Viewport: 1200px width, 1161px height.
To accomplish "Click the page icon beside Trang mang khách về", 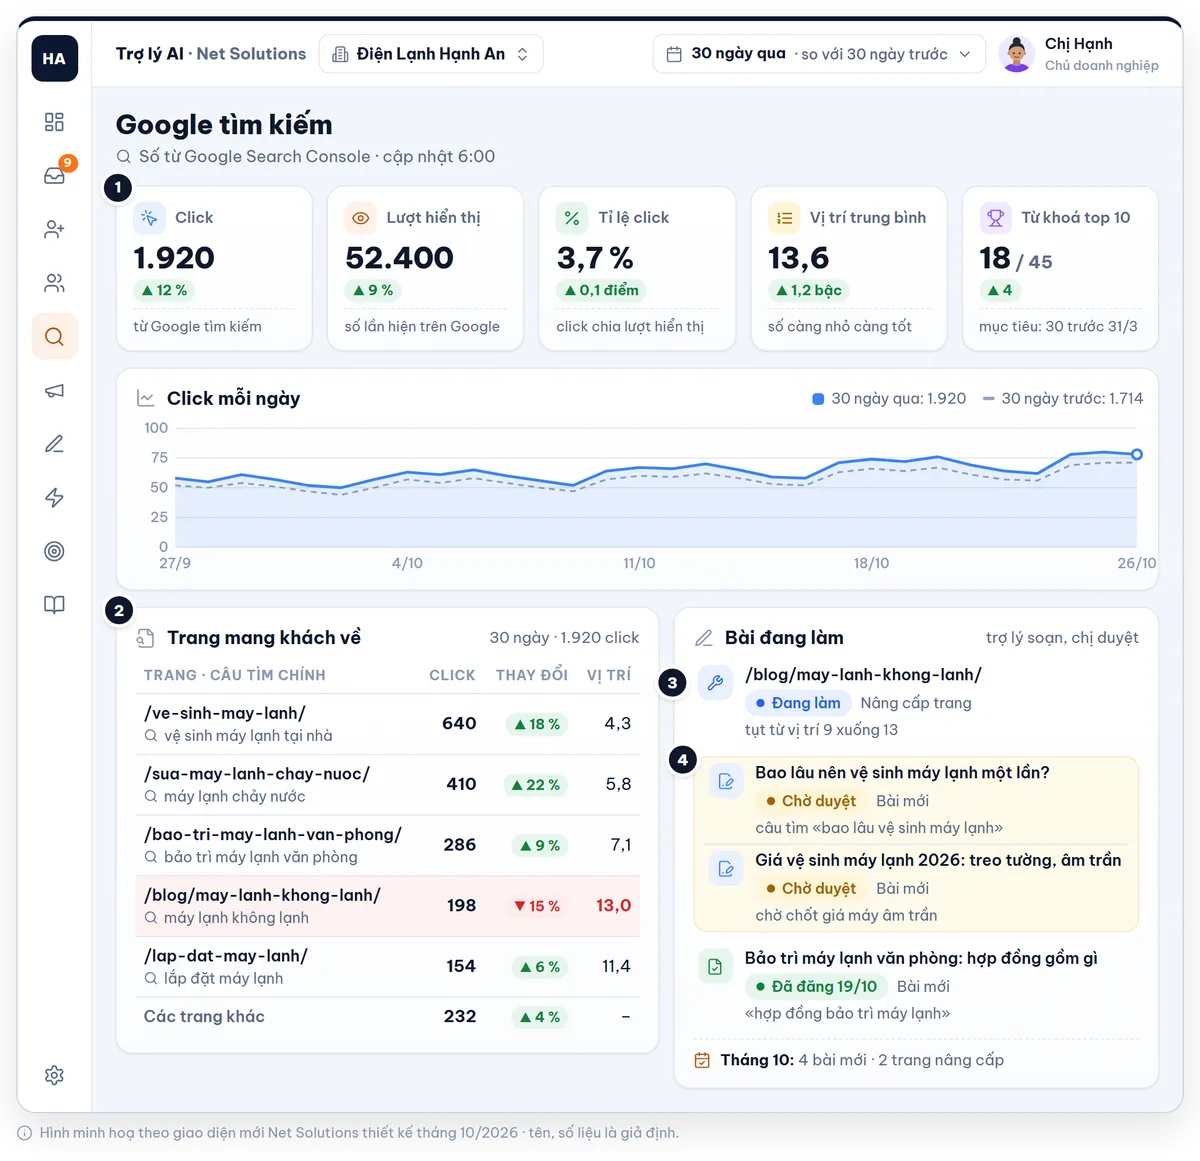I will click(146, 638).
